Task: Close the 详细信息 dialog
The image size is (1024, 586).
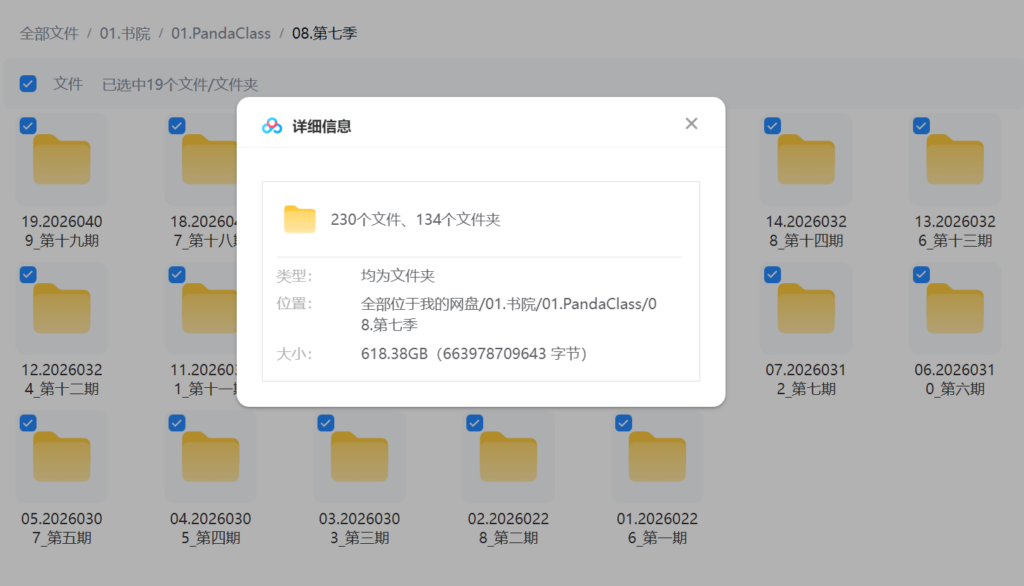Action: [x=691, y=123]
